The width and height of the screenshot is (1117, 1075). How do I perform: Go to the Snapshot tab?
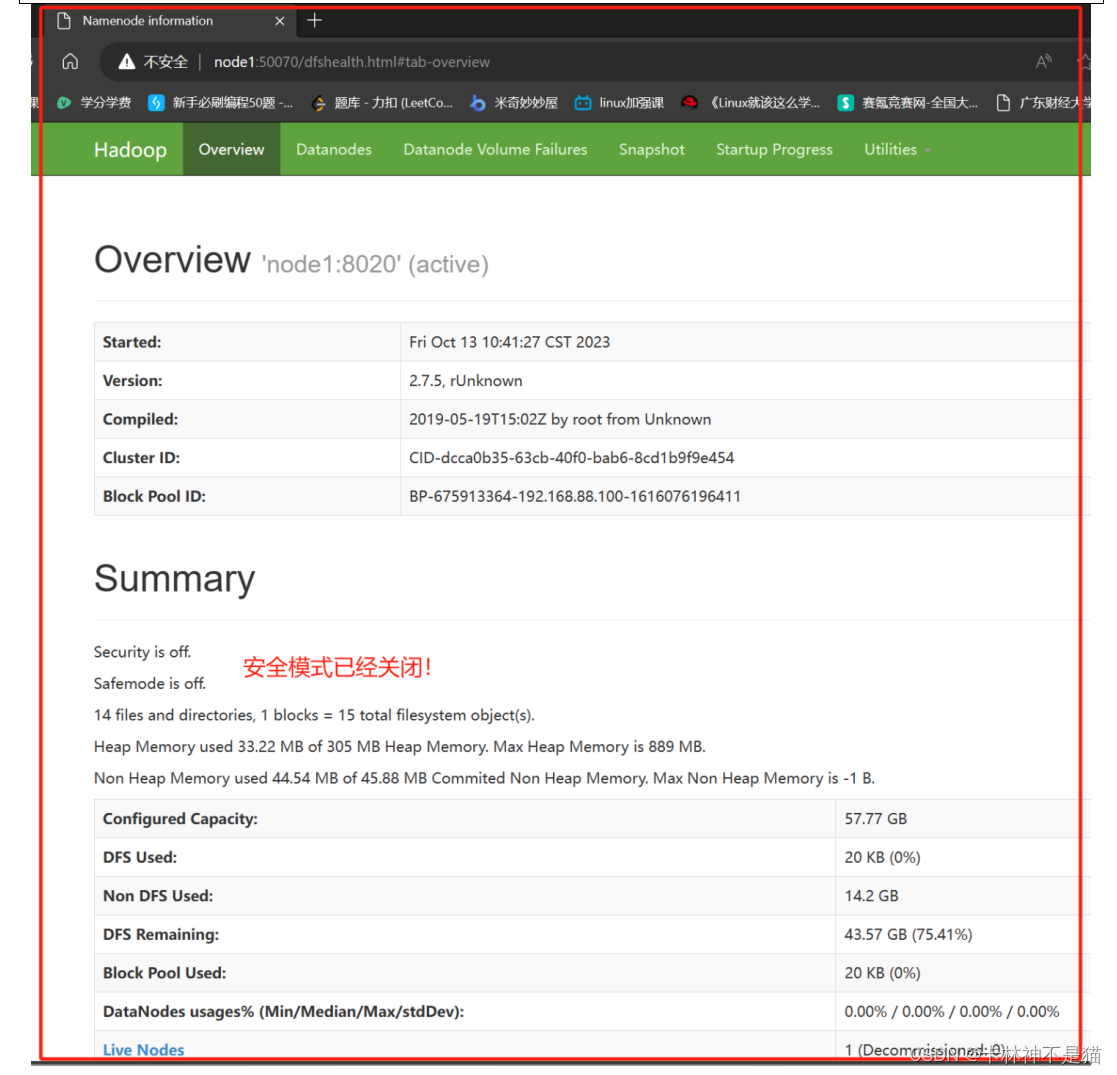point(652,150)
